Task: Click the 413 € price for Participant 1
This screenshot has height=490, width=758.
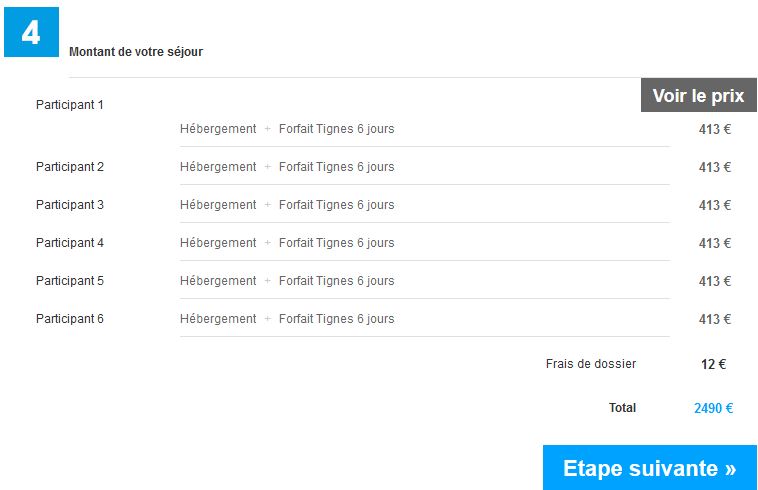Action: tap(714, 130)
